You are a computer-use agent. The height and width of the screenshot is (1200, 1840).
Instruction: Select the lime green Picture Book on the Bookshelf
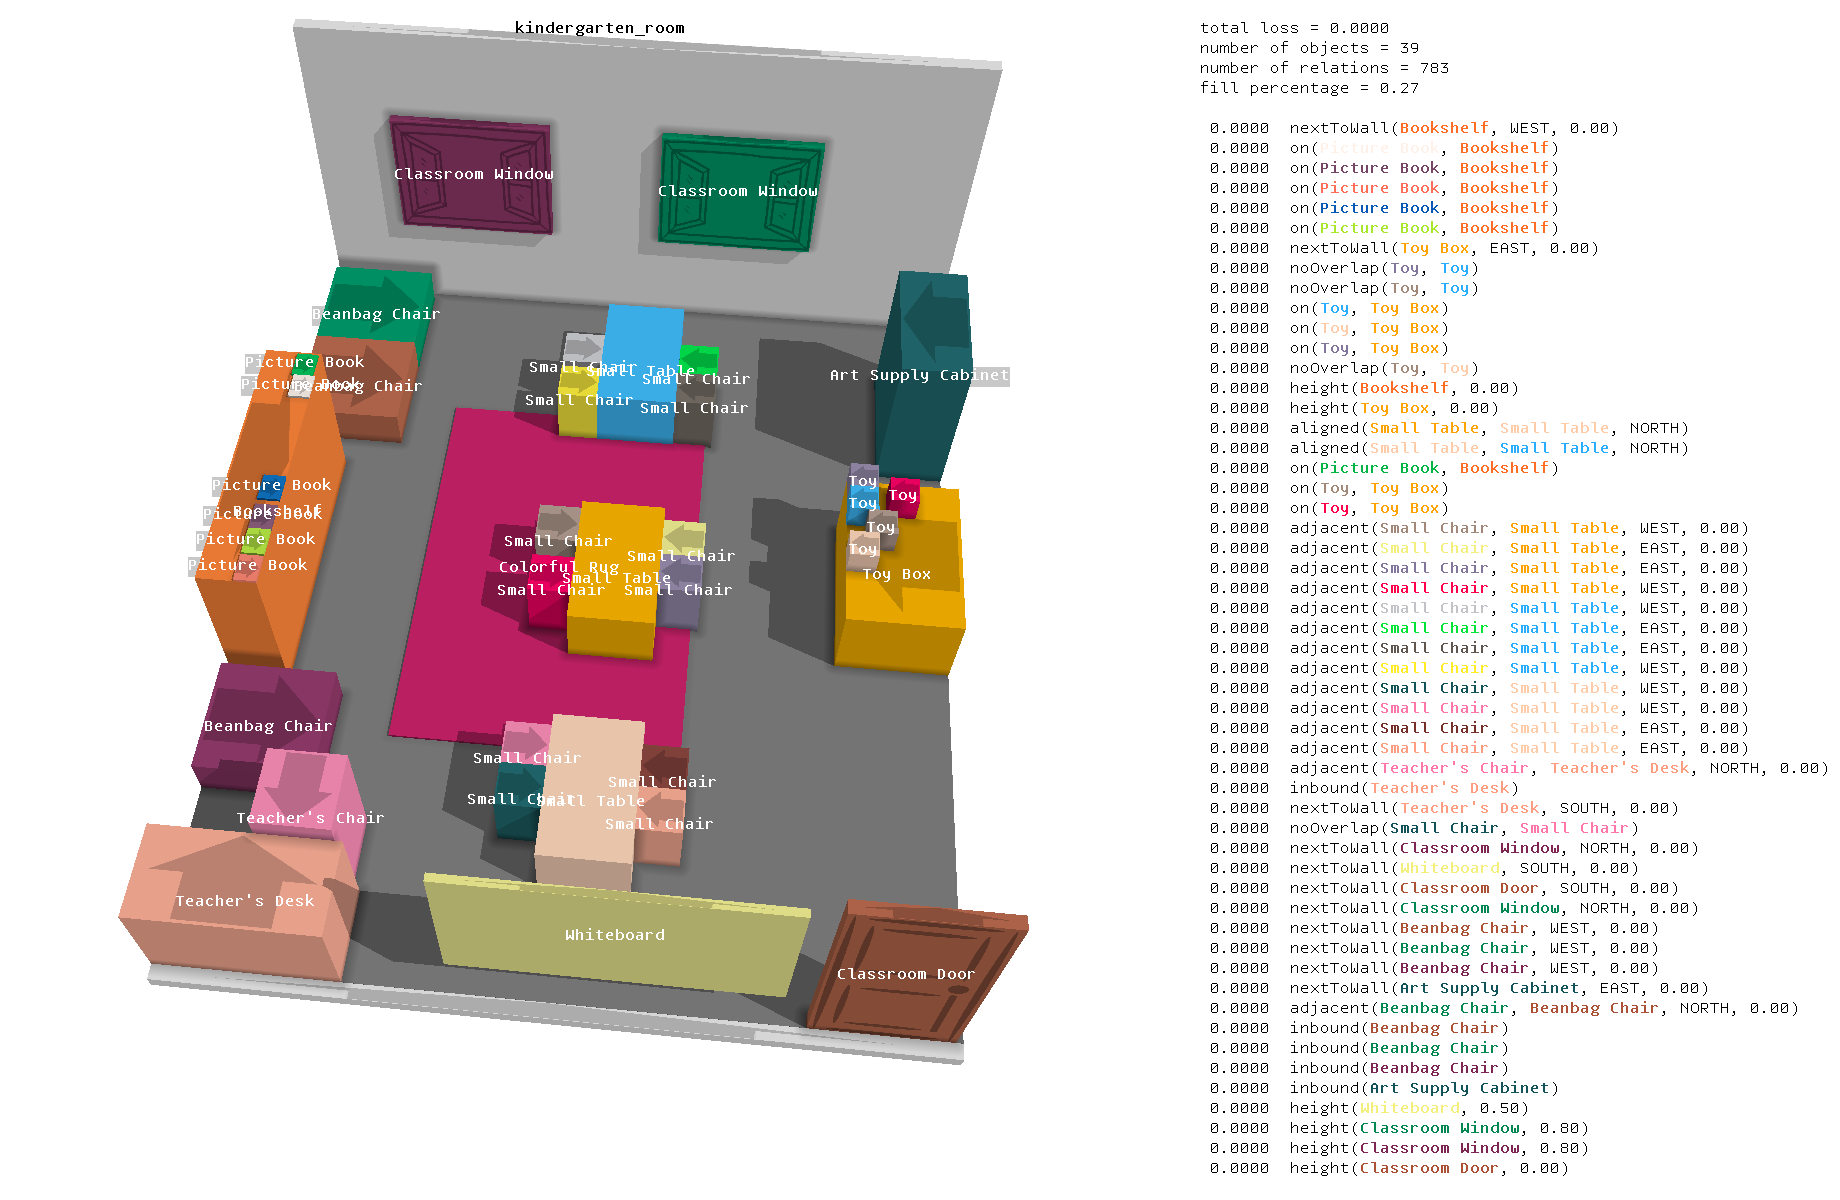pos(258,541)
